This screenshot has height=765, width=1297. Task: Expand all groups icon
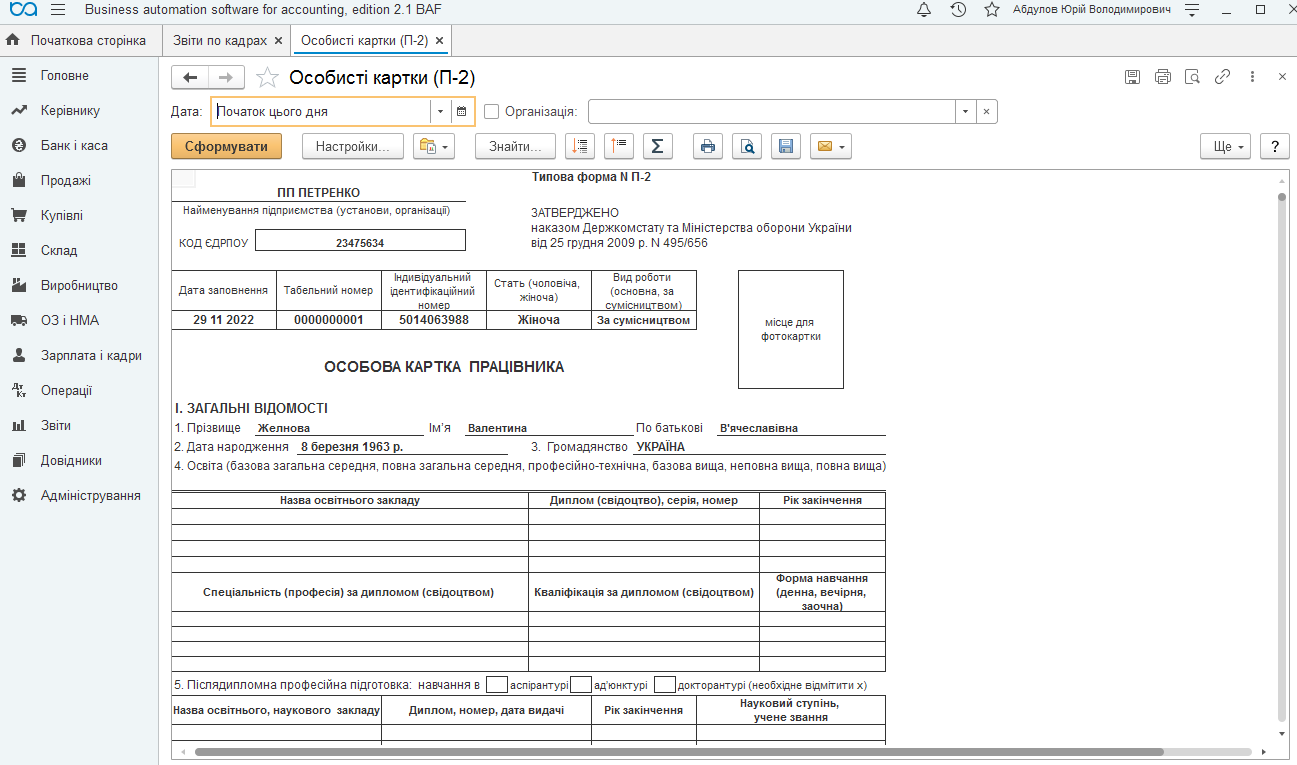[x=580, y=146]
